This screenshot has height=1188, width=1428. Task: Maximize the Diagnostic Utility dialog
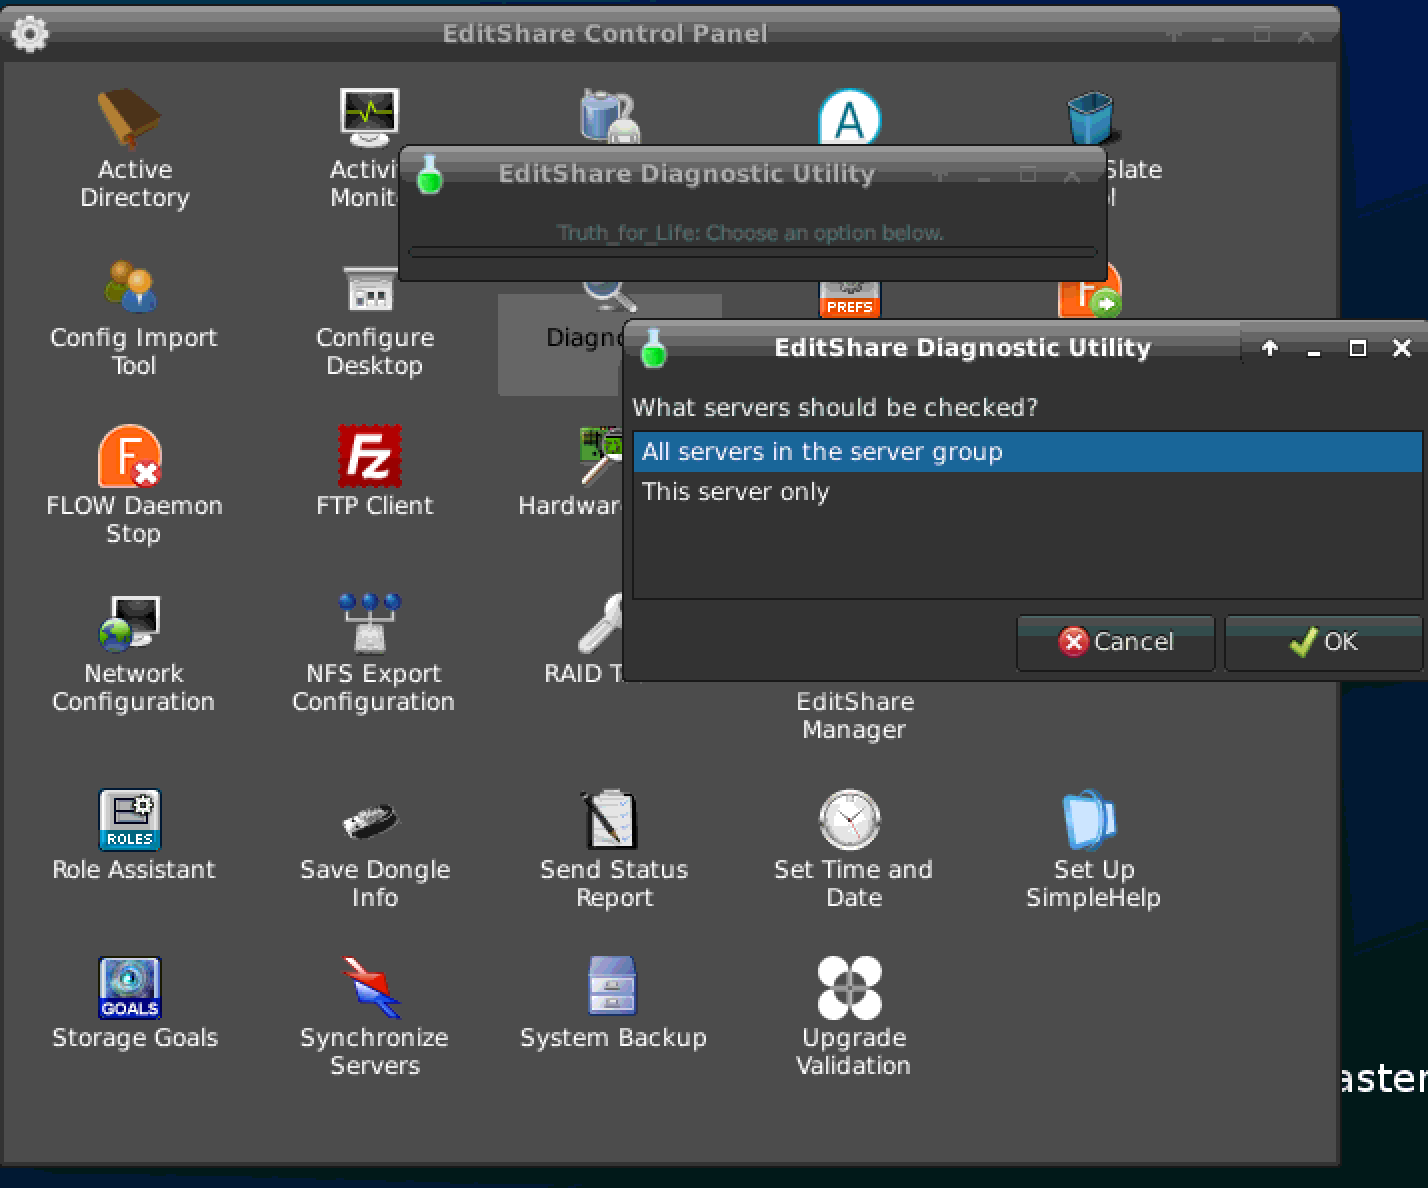click(x=1358, y=348)
